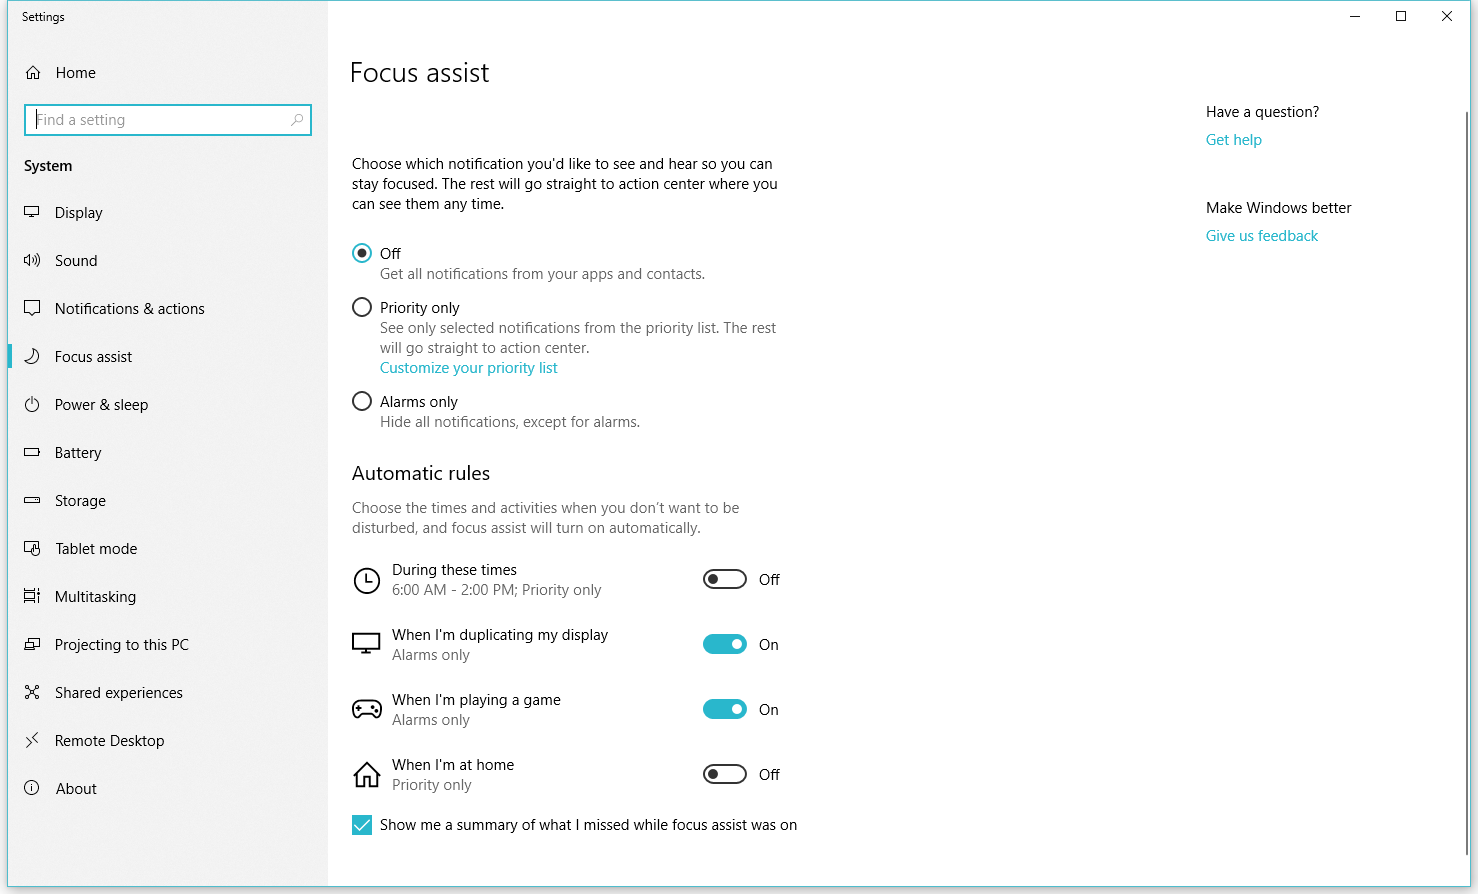Open the Get help link
1478x894 pixels.
pyautogui.click(x=1233, y=140)
